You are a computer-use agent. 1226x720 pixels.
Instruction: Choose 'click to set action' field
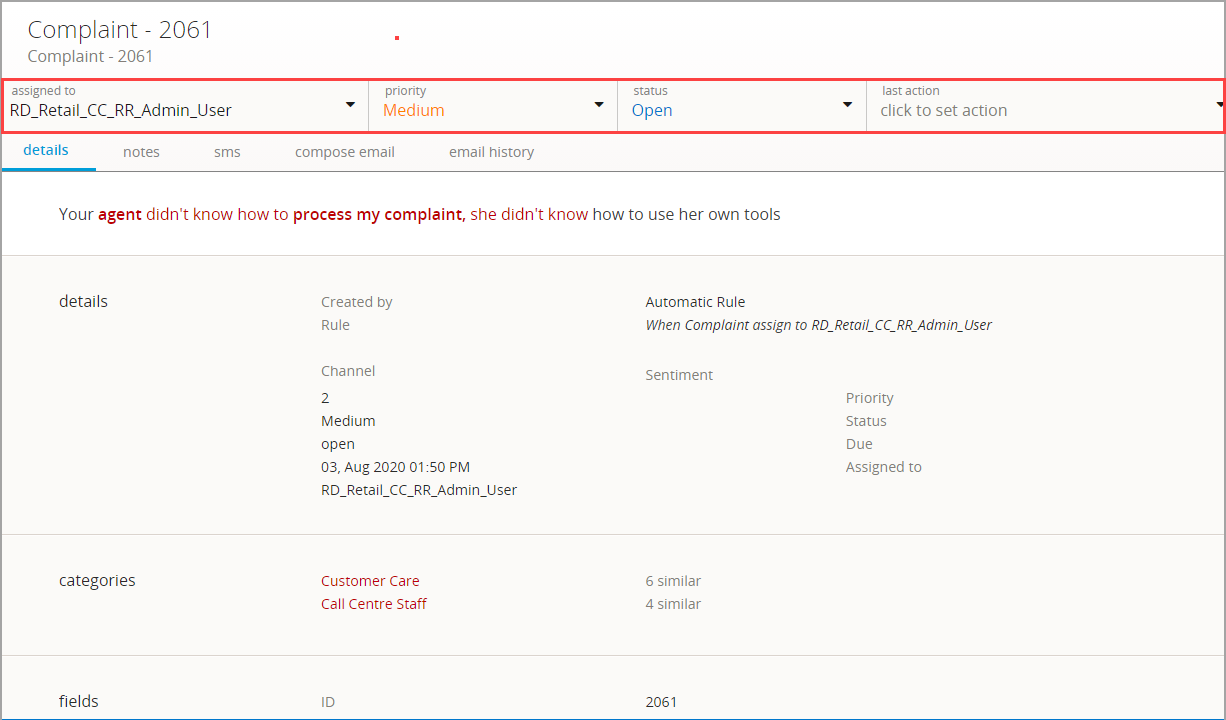(943, 111)
